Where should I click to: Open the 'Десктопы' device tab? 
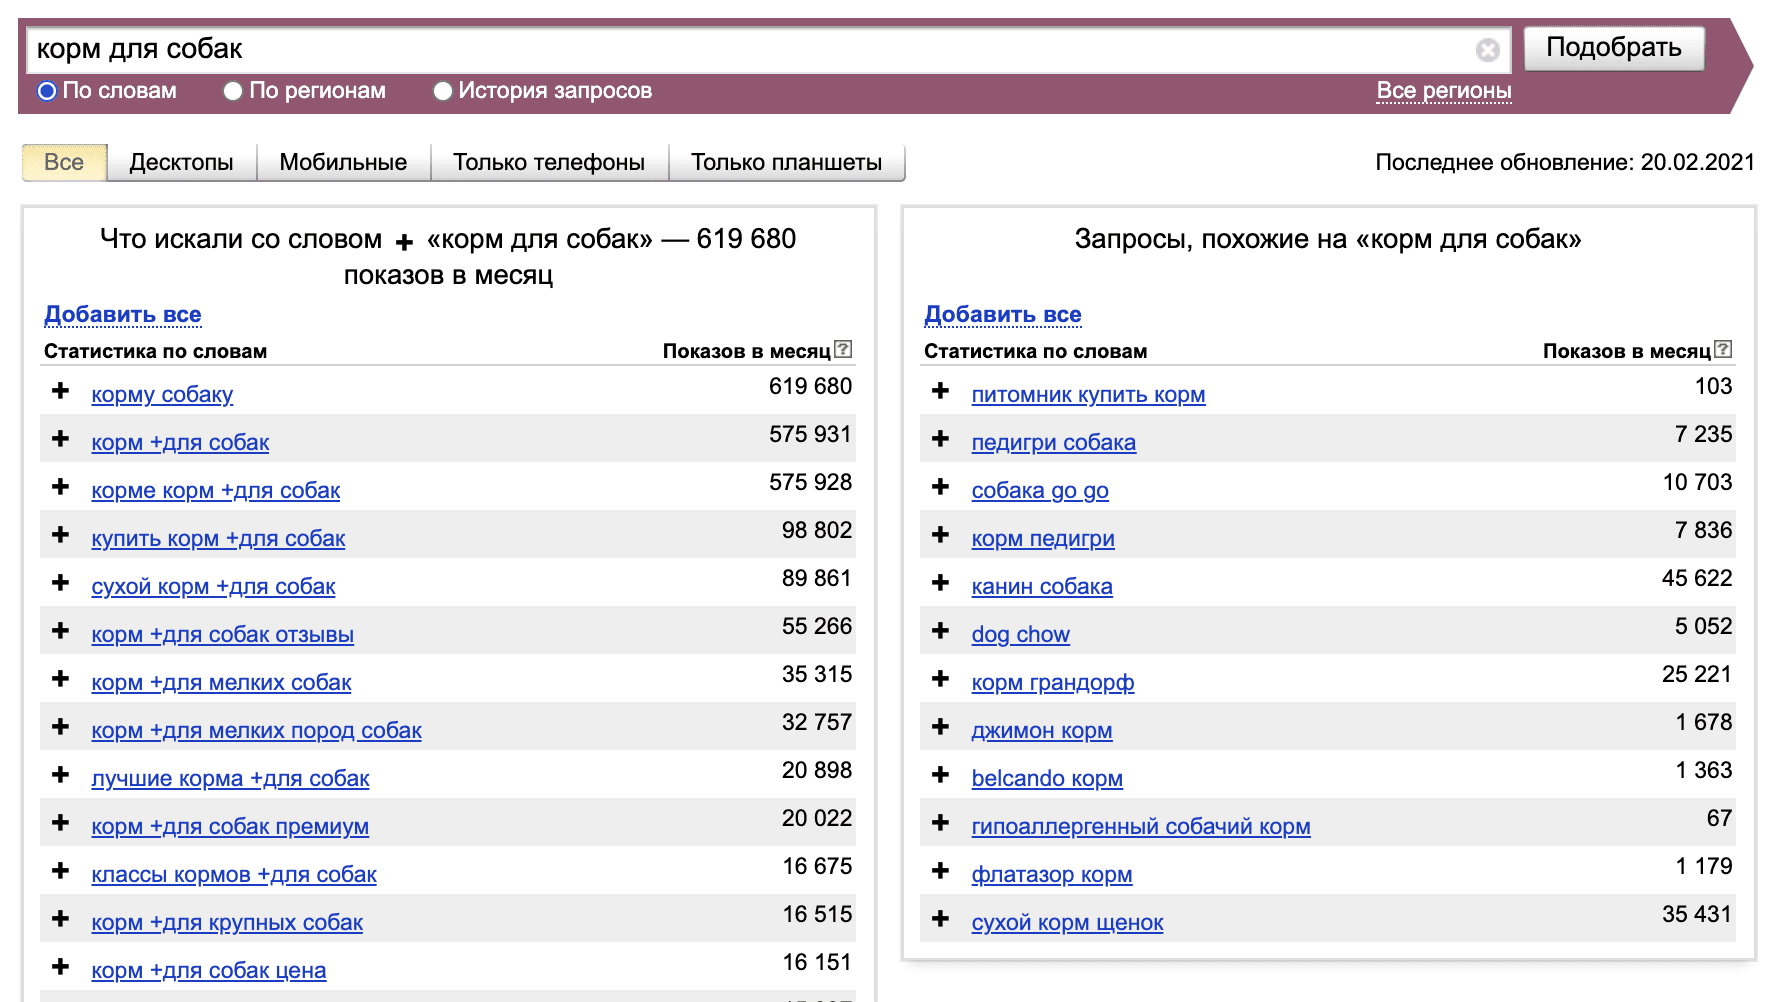coord(181,162)
